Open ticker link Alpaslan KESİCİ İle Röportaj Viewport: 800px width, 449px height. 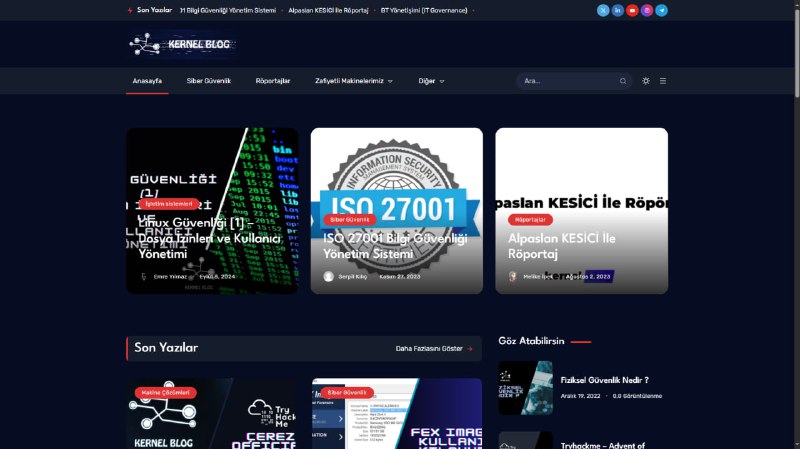point(328,10)
